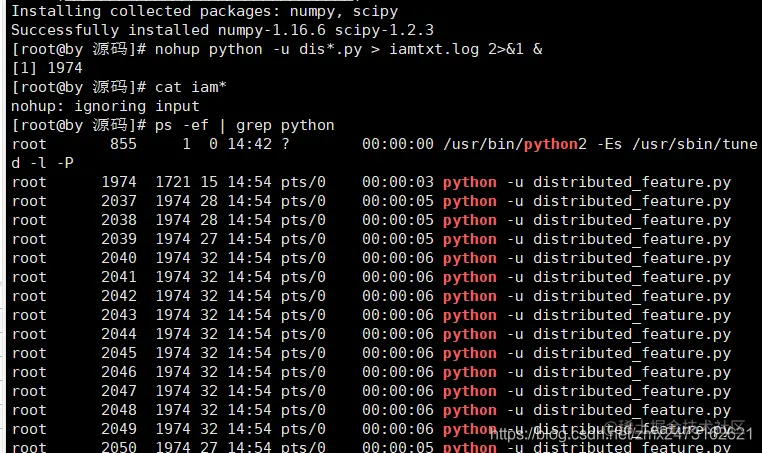Click the '/usr/bin/python2 -Es' command text

click(533, 144)
